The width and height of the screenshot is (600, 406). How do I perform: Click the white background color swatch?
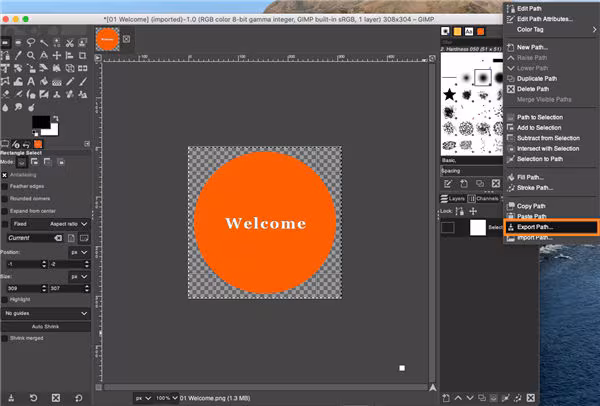coord(54,131)
